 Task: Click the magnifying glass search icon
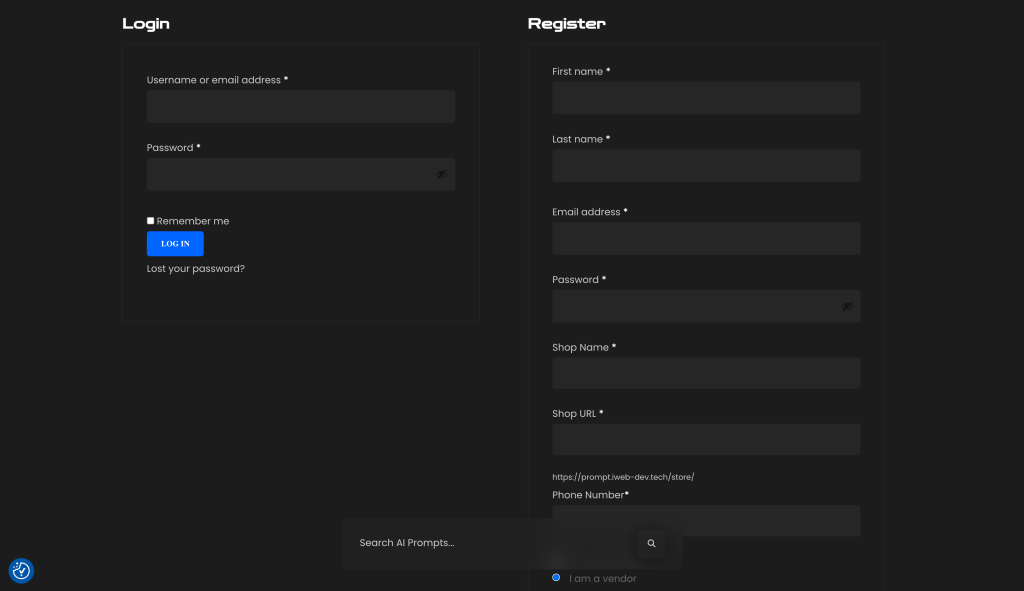coord(651,543)
